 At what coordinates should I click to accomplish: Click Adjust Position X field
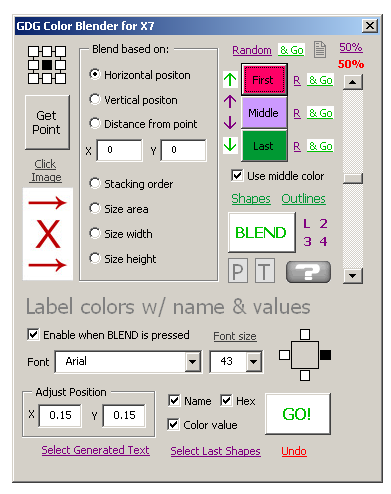point(60,415)
